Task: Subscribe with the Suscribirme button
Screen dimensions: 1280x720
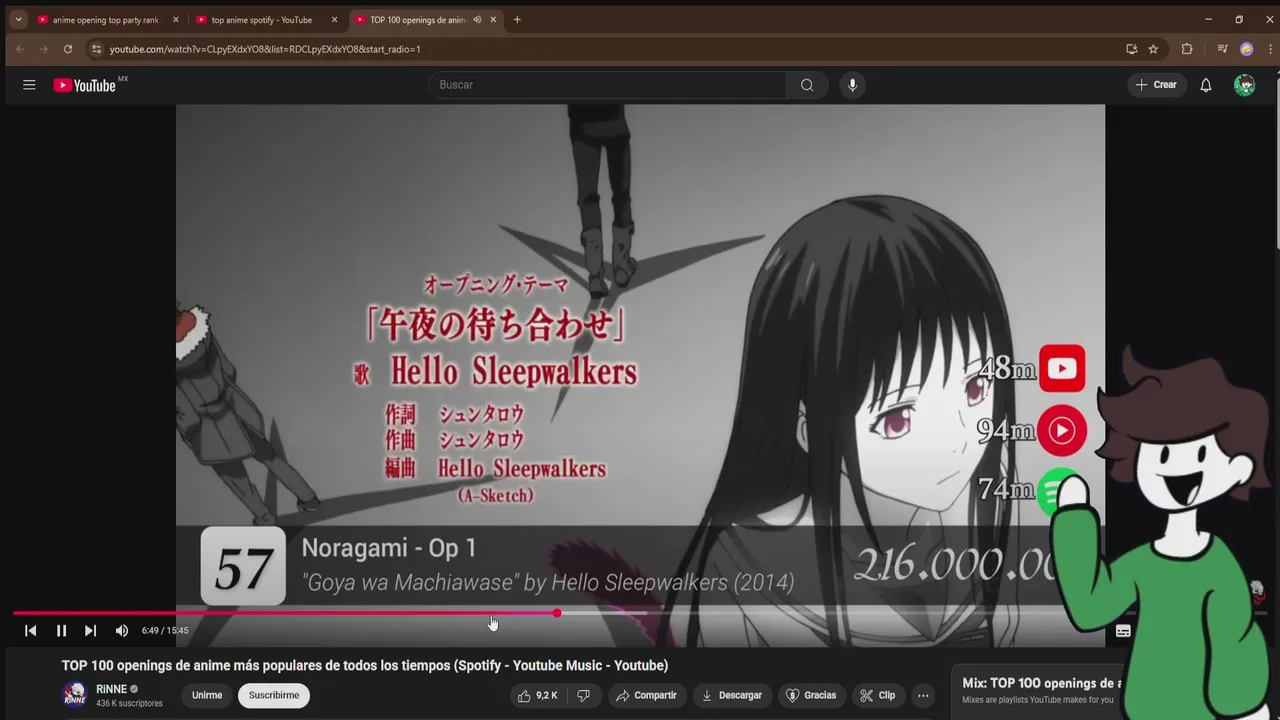Action: [274, 695]
